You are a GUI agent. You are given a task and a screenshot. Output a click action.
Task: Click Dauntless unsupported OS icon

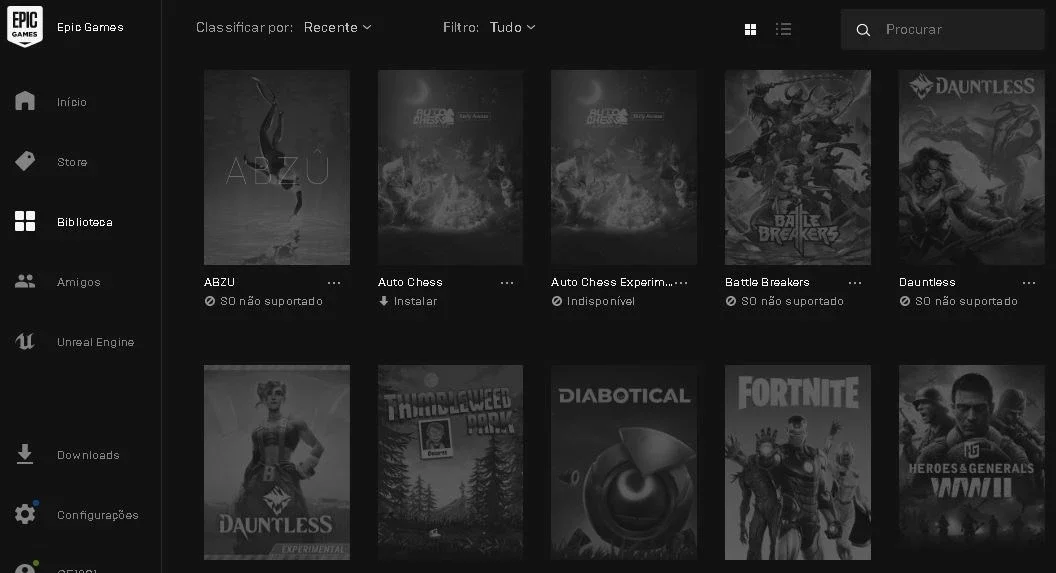click(x=904, y=301)
